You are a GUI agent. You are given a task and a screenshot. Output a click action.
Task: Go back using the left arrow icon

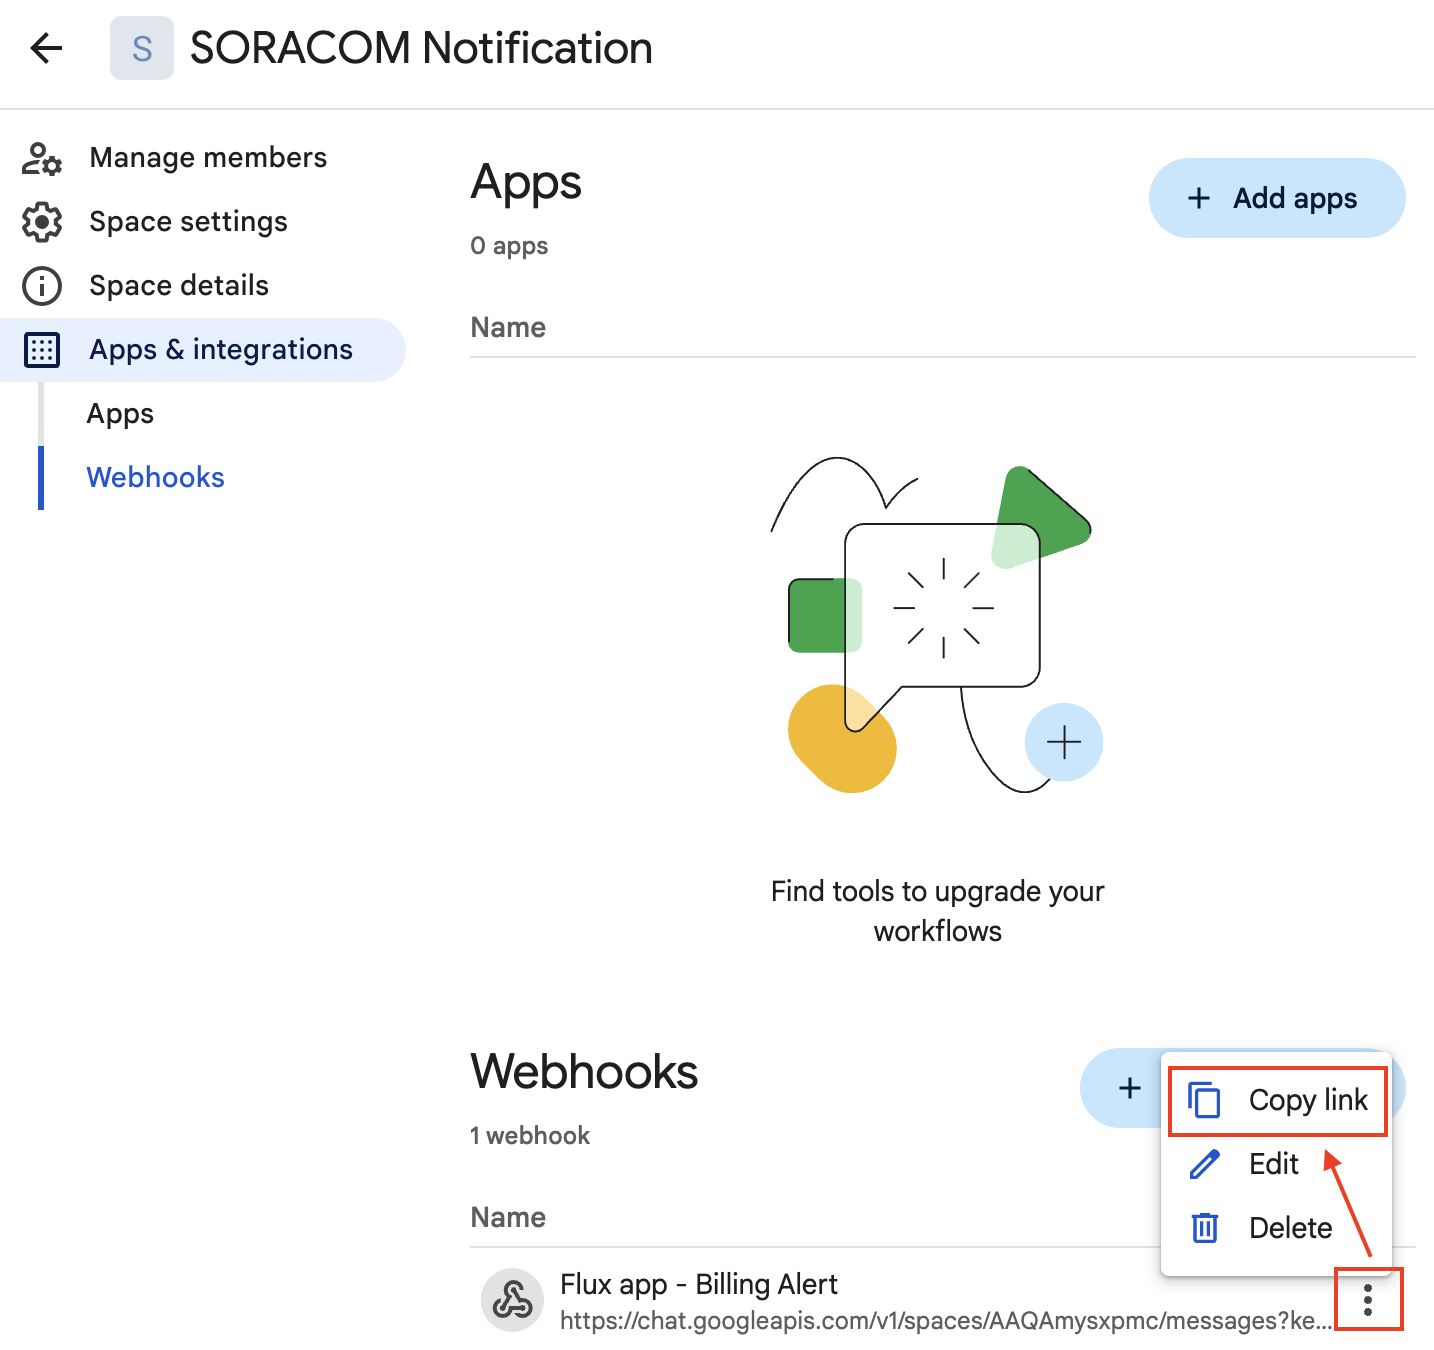(46, 47)
